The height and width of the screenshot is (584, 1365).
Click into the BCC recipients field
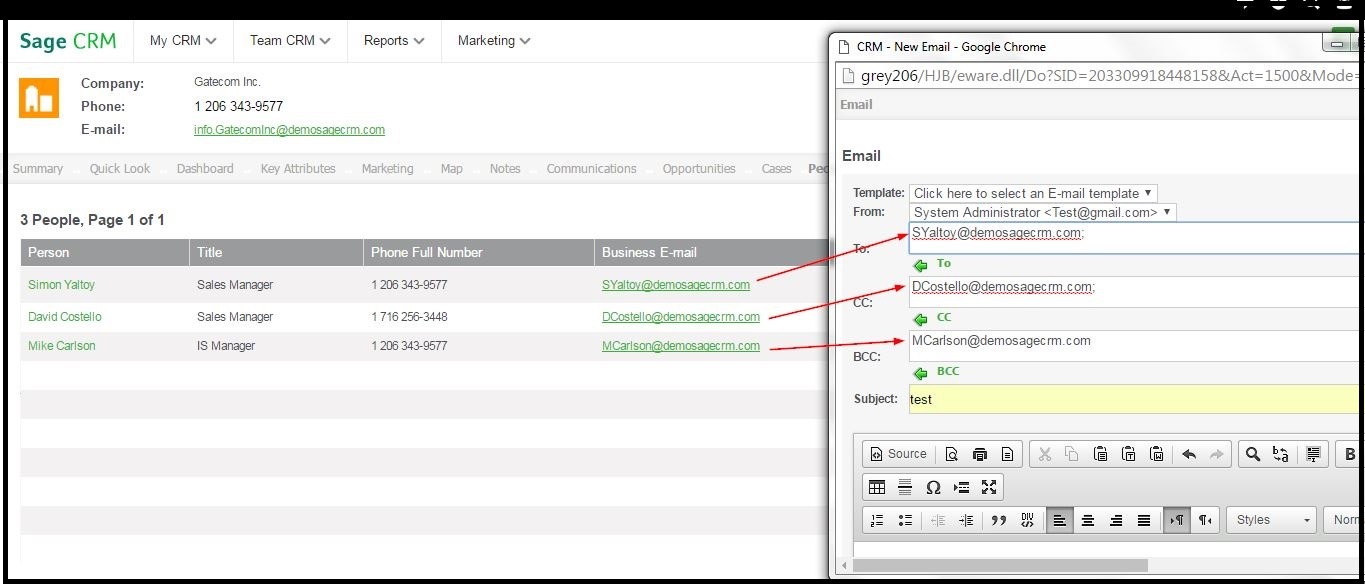(x=1136, y=346)
